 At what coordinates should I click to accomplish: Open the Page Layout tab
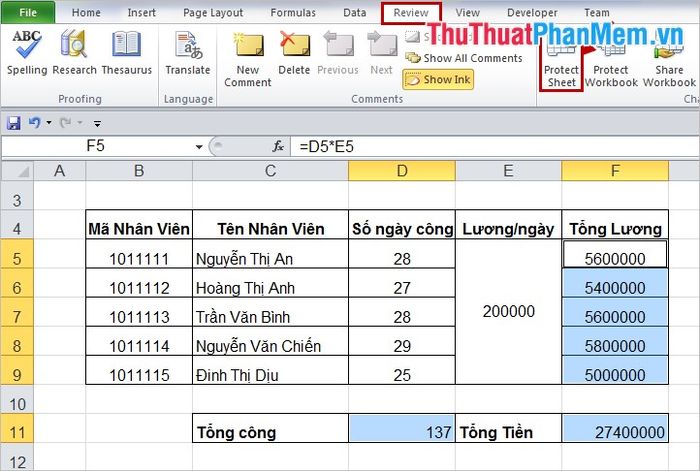213,13
